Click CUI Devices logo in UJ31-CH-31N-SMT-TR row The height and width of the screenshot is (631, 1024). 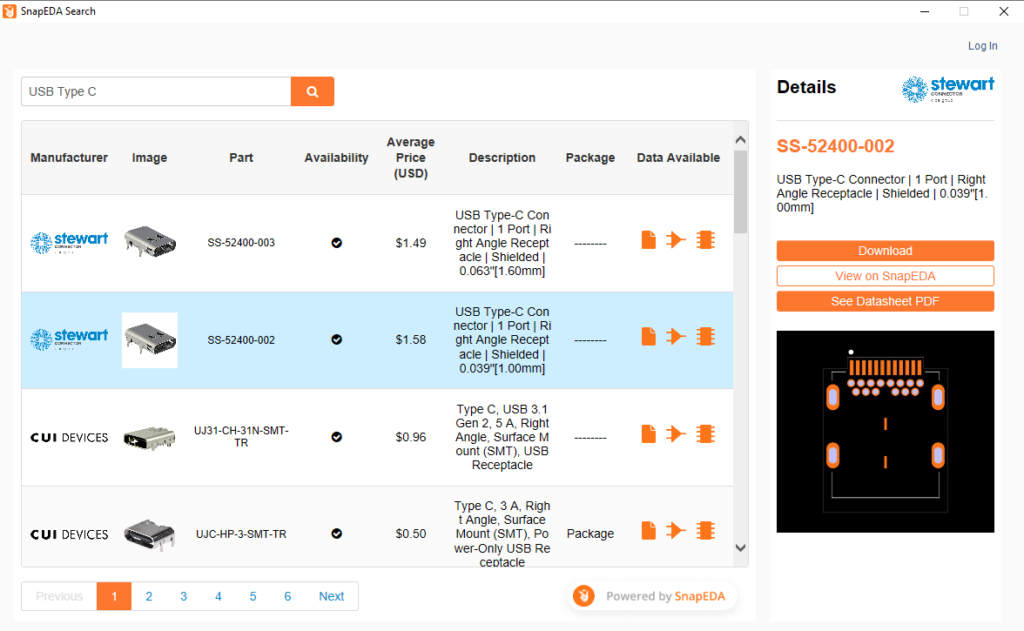pos(69,437)
